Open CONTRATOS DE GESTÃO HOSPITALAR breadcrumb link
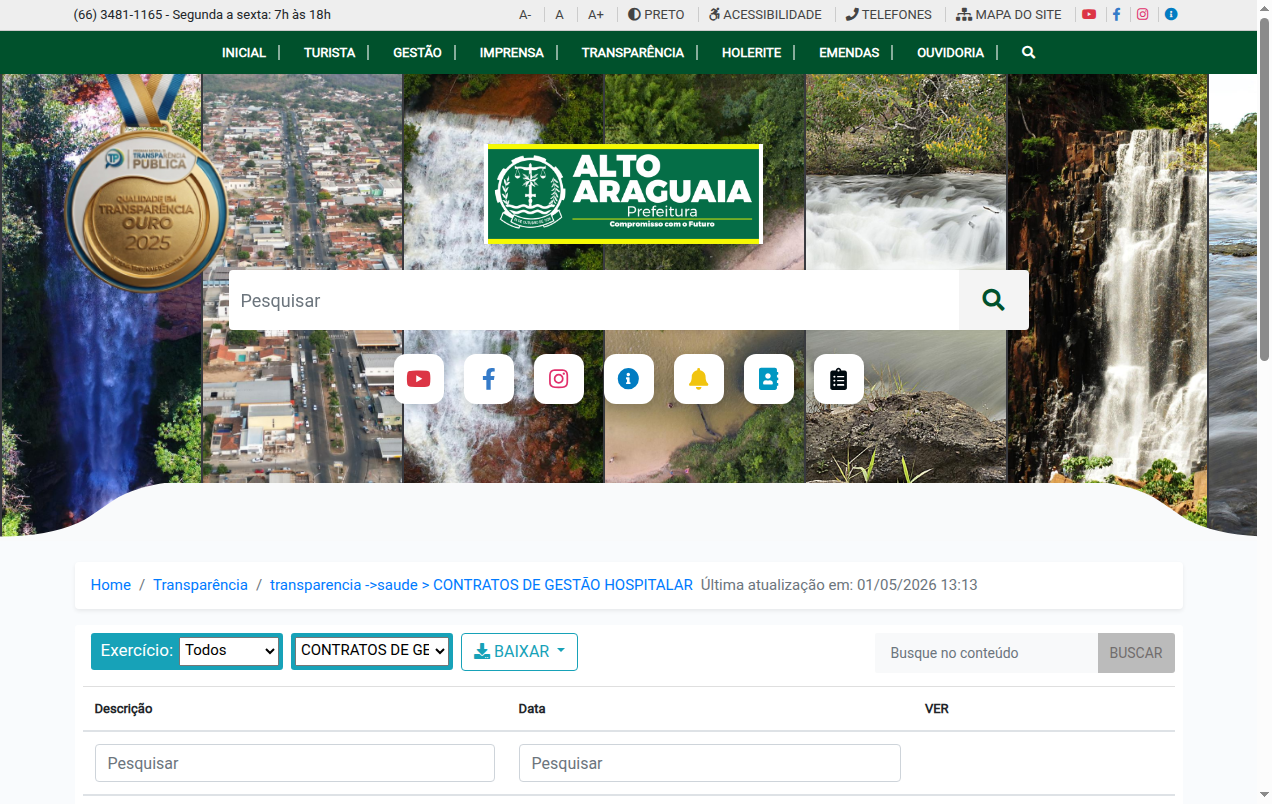1272x804 pixels. coord(481,585)
